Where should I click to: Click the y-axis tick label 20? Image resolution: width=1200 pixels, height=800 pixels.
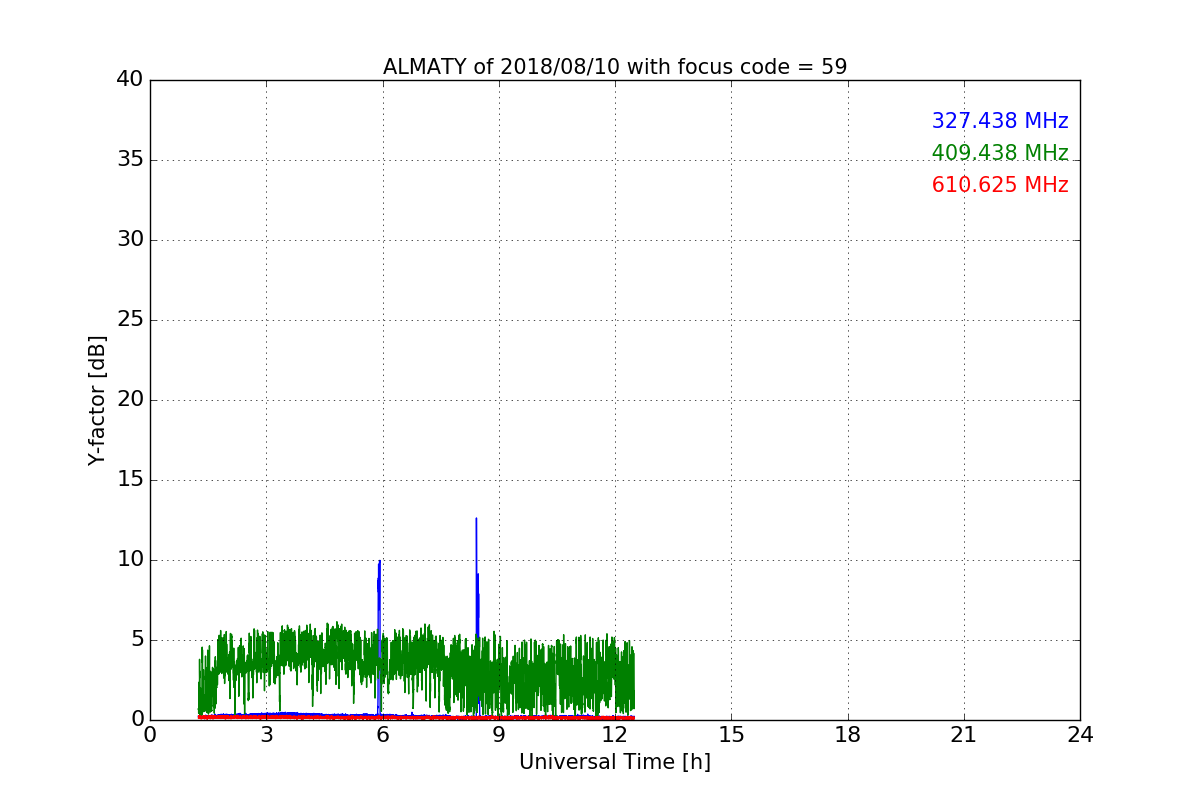click(130, 400)
